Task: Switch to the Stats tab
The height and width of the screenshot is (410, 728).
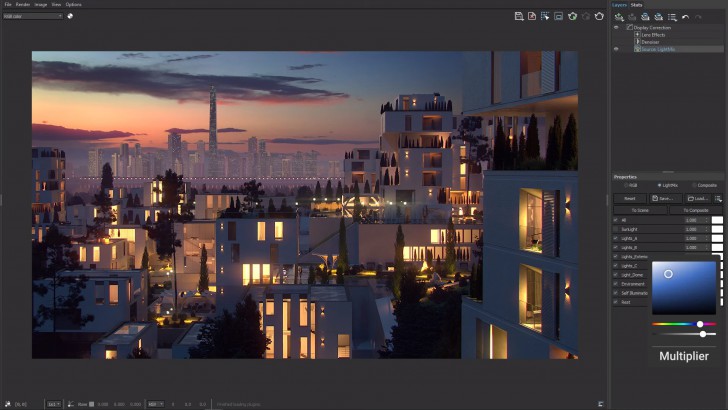Action: tap(636, 5)
